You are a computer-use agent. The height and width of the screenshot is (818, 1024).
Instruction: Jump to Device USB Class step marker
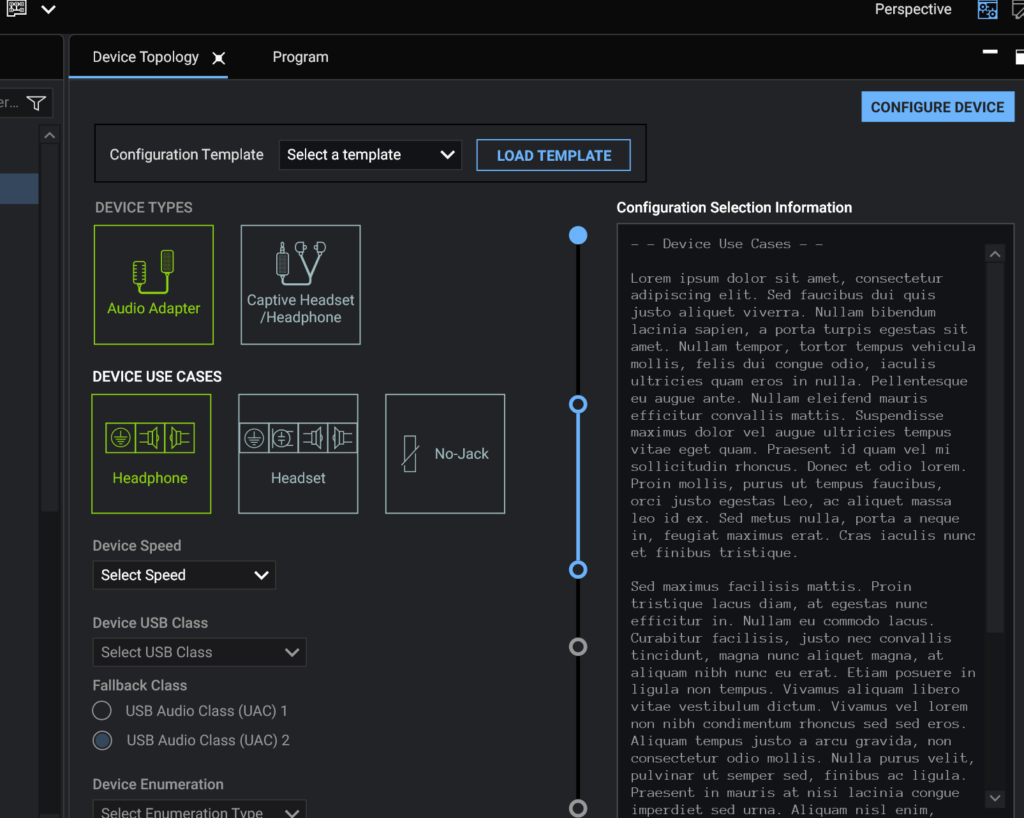pyautogui.click(x=578, y=647)
